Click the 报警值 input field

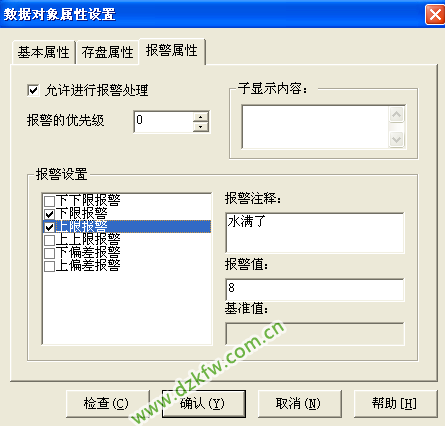315,290
